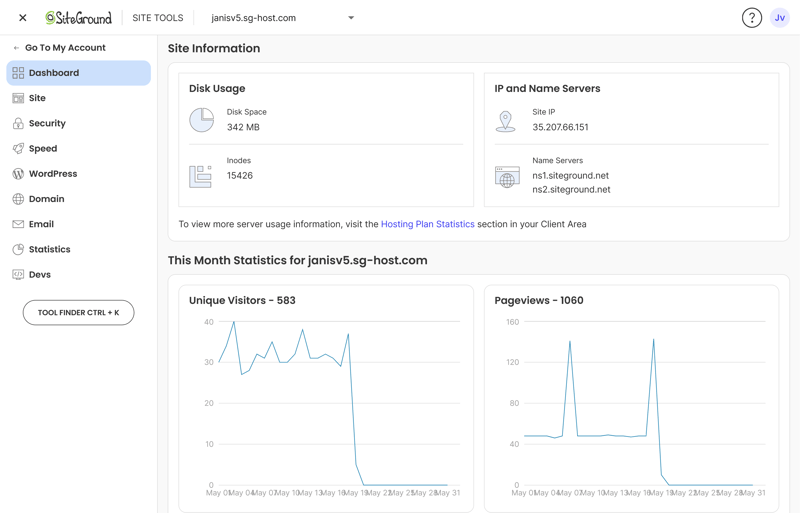Open the help question mark icon
Image resolution: width=800 pixels, height=513 pixels.
tap(752, 18)
